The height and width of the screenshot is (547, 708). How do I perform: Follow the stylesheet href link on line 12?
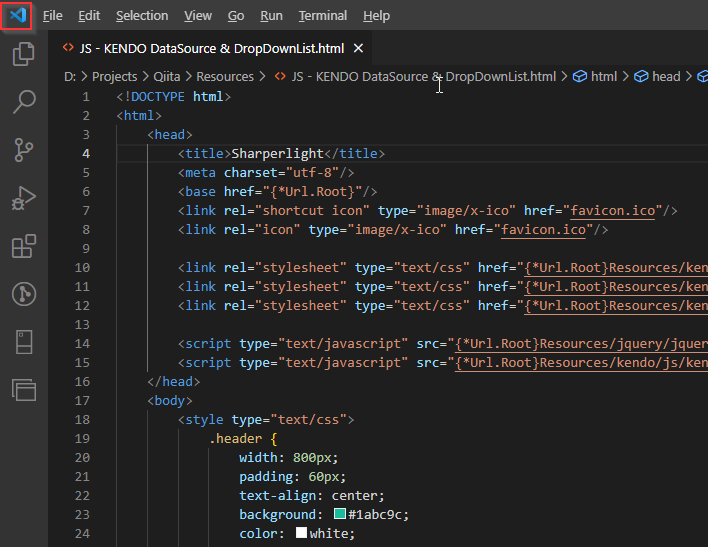(x=616, y=306)
